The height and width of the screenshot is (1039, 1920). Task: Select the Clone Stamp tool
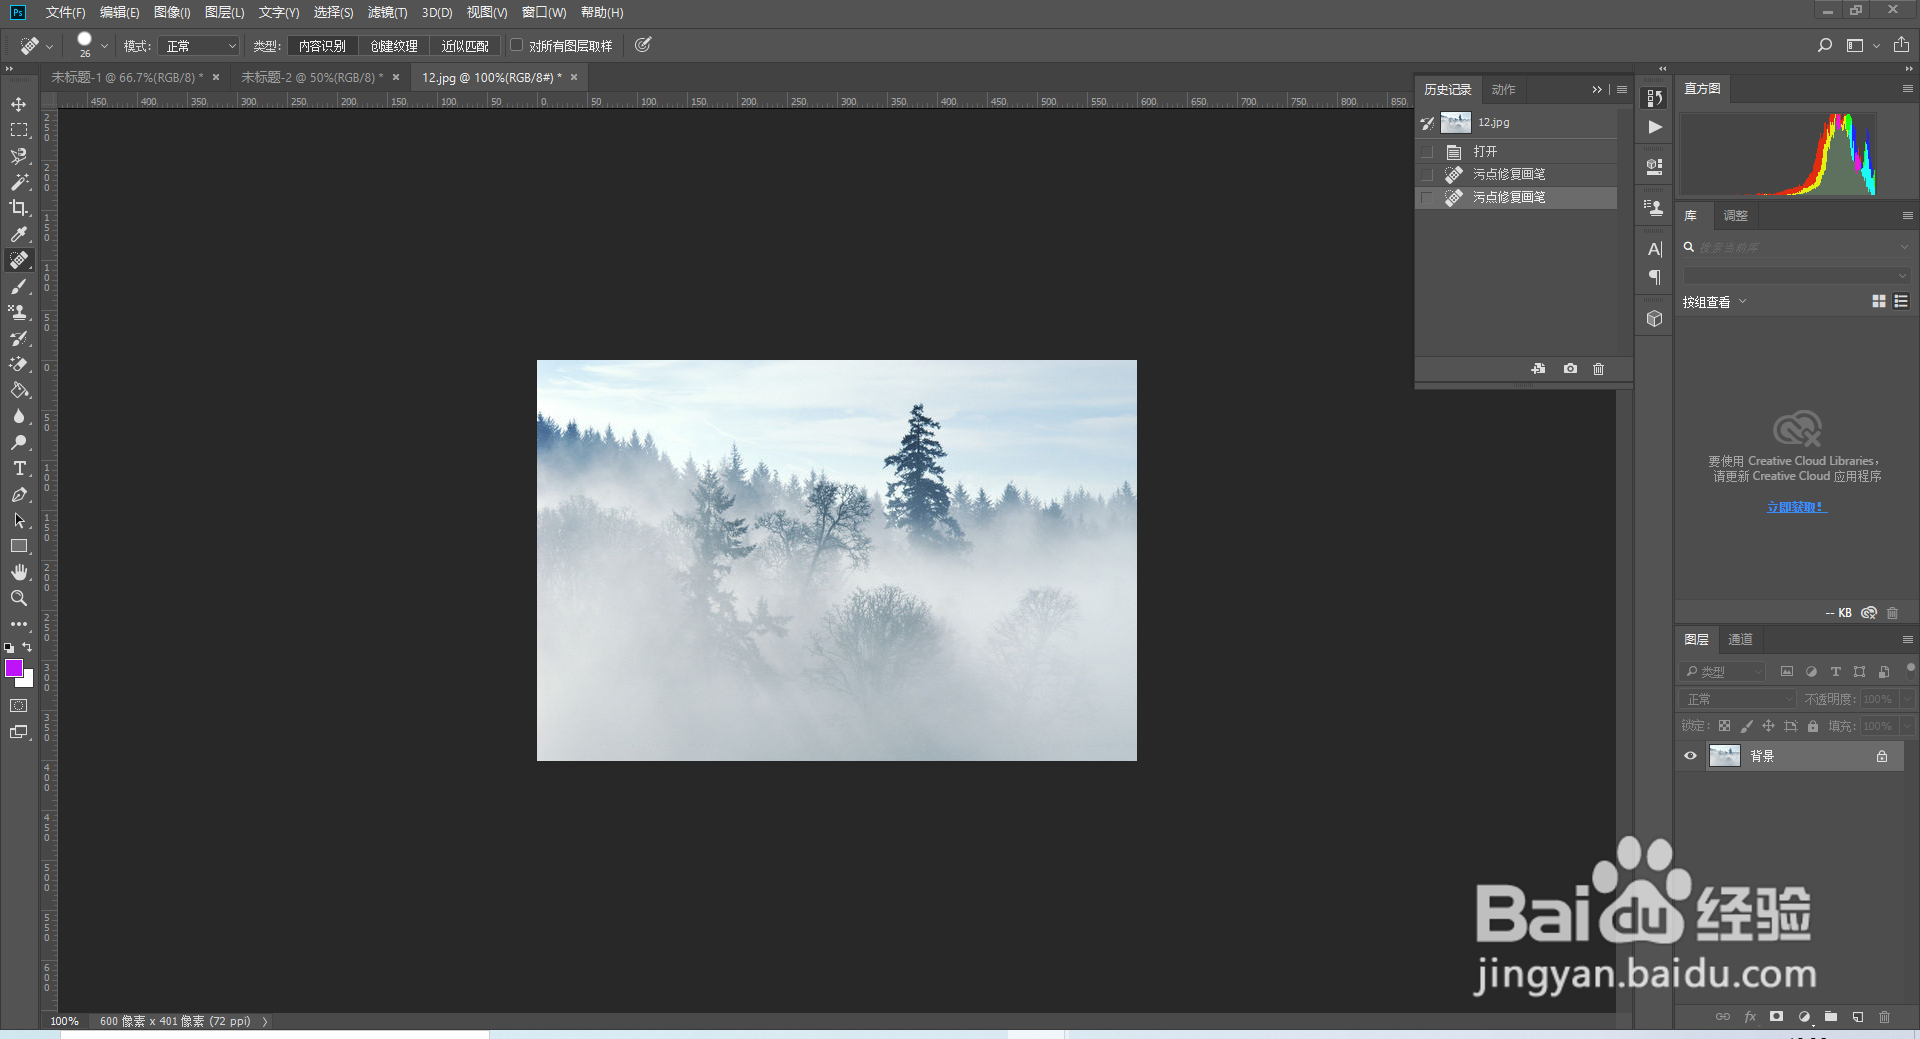19,312
